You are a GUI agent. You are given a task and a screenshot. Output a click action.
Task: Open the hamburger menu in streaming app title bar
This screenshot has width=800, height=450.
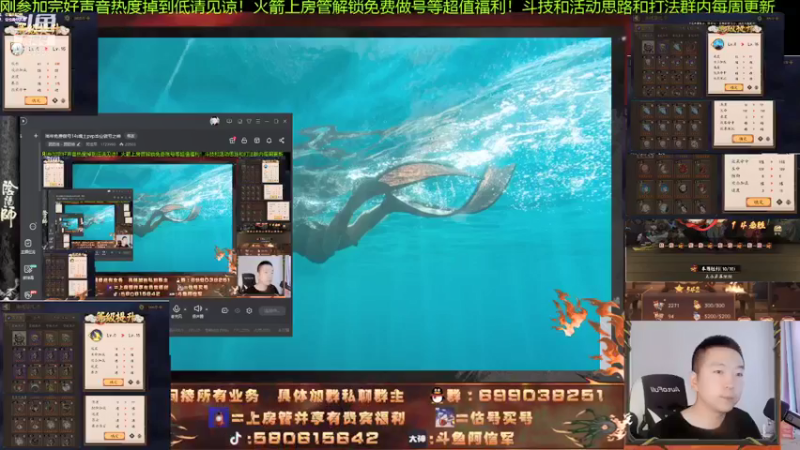point(258,121)
